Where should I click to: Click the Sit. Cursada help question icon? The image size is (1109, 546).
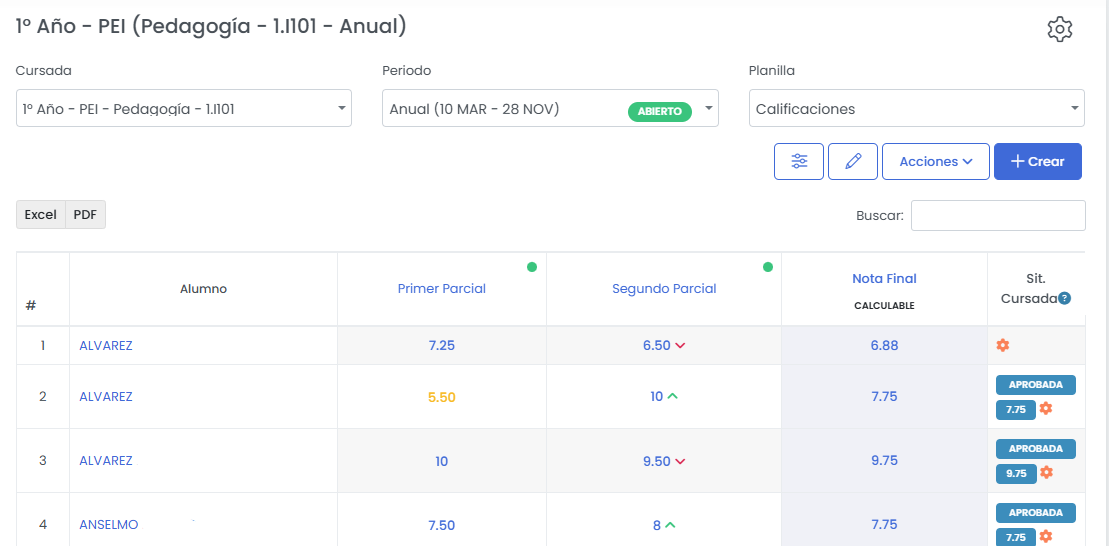click(1065, 298)
